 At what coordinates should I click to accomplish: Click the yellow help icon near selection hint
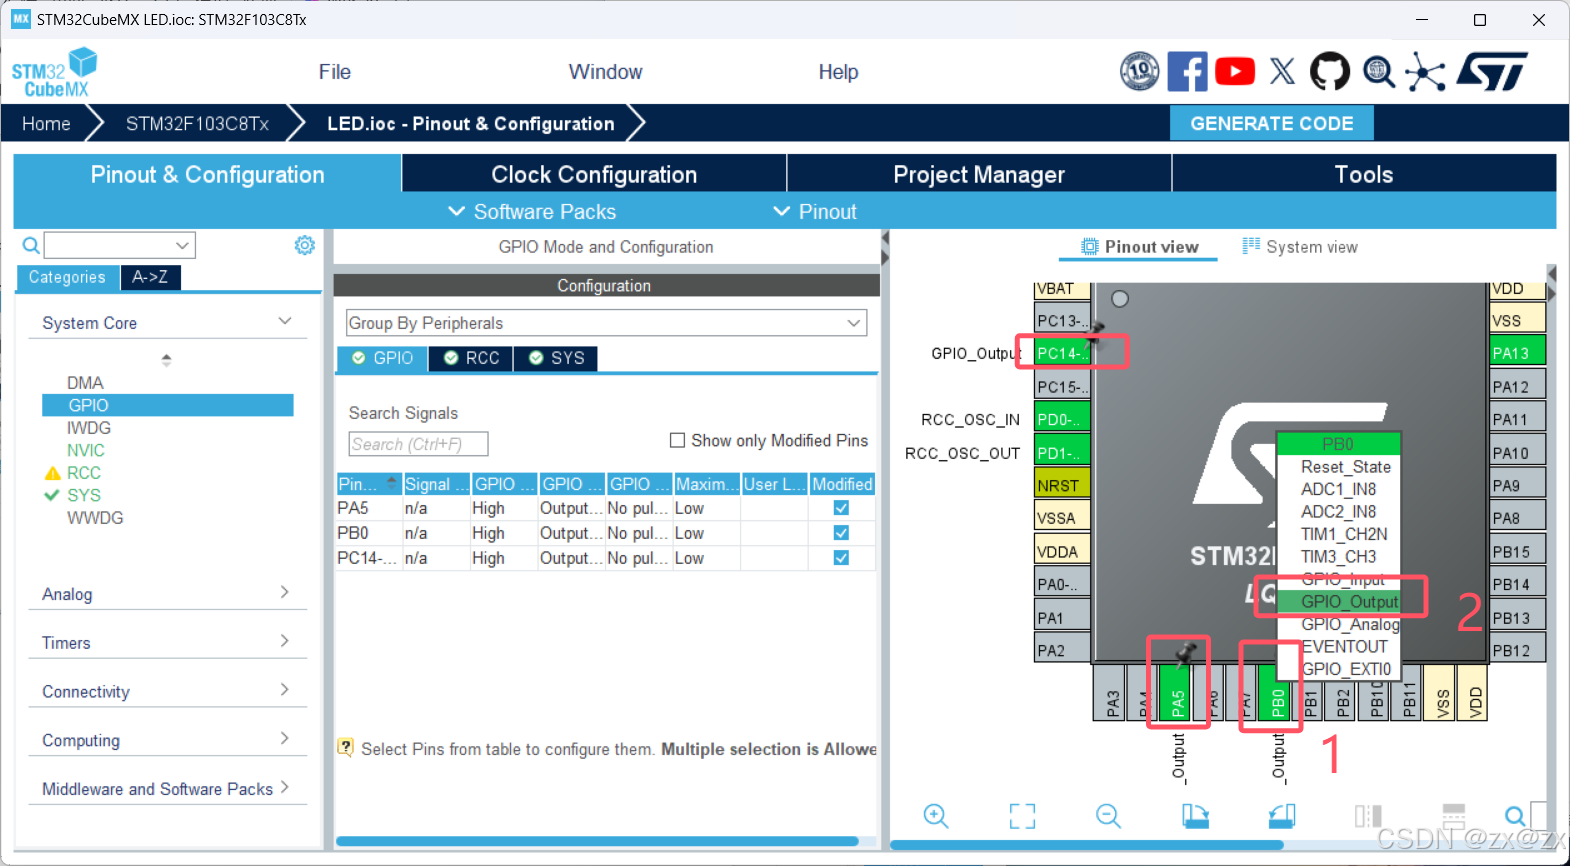point(345,748)
